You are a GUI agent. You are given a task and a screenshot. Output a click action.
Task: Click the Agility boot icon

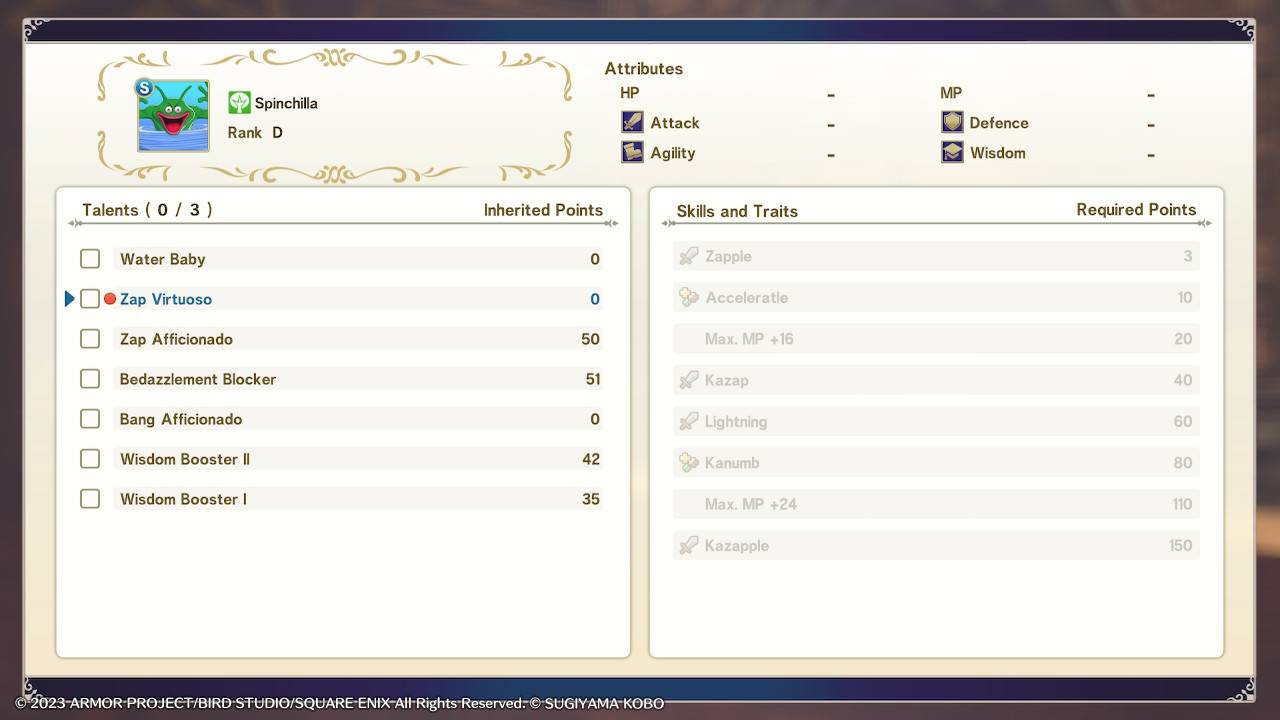click(632, 152)
